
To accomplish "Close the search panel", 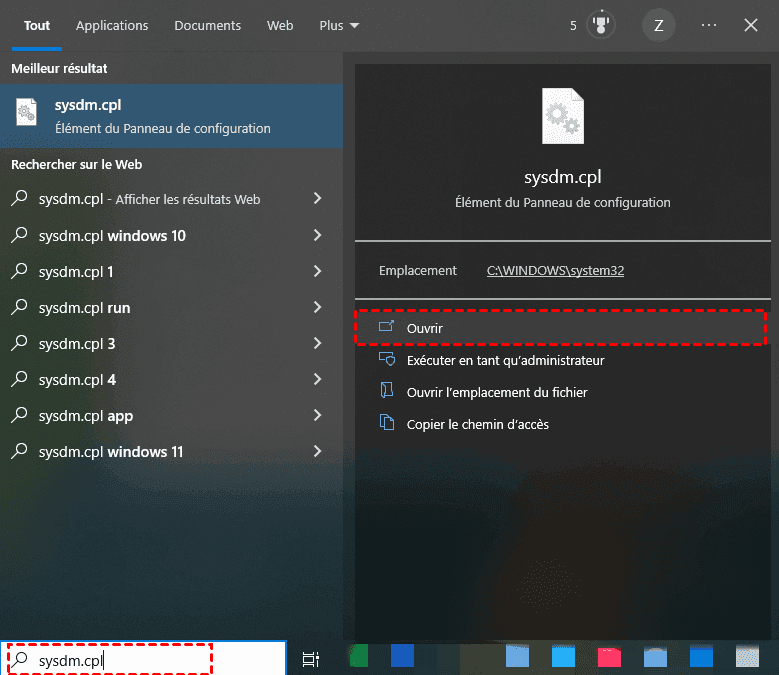I will pyautogui.click(x=751, y=25).
